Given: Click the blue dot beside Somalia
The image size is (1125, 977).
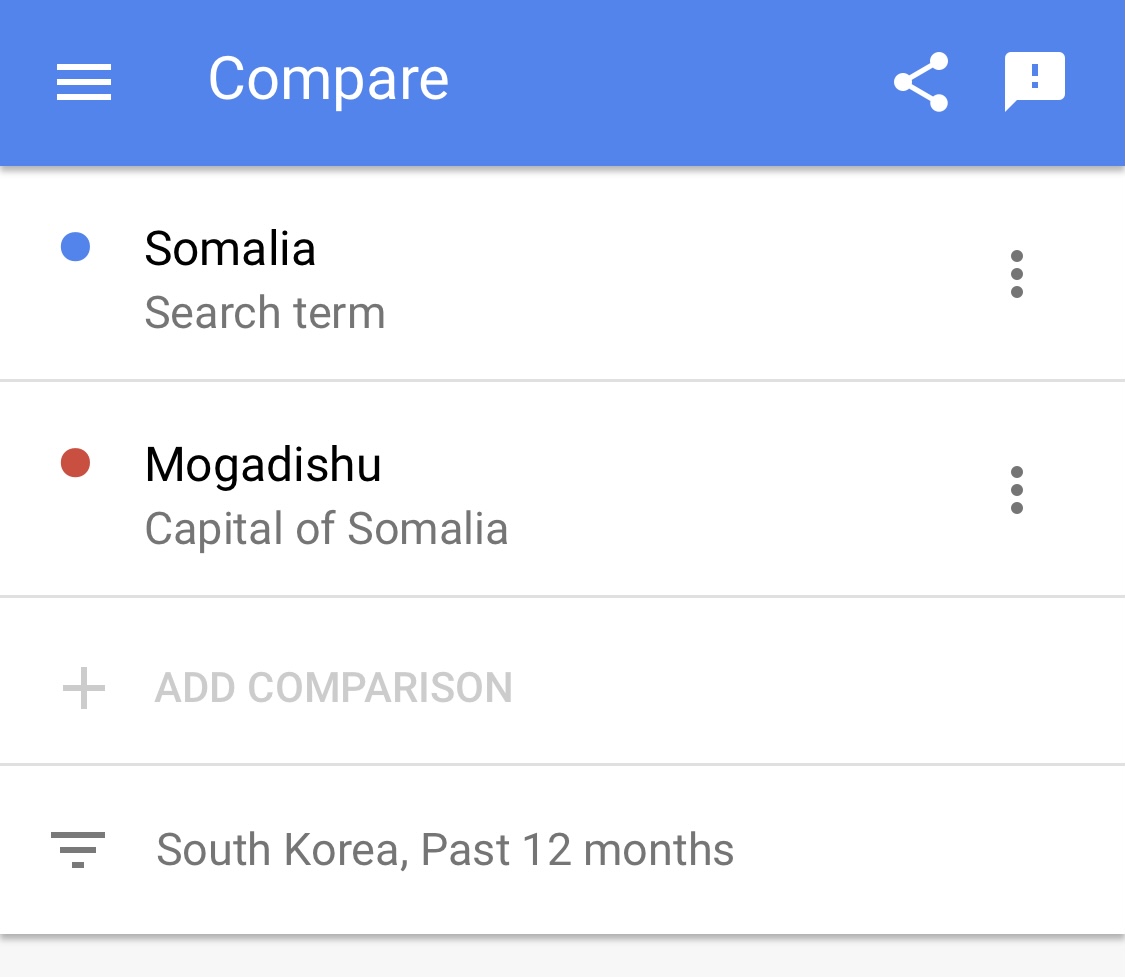Looking at the screenshot, I should [x=76, y=247].
